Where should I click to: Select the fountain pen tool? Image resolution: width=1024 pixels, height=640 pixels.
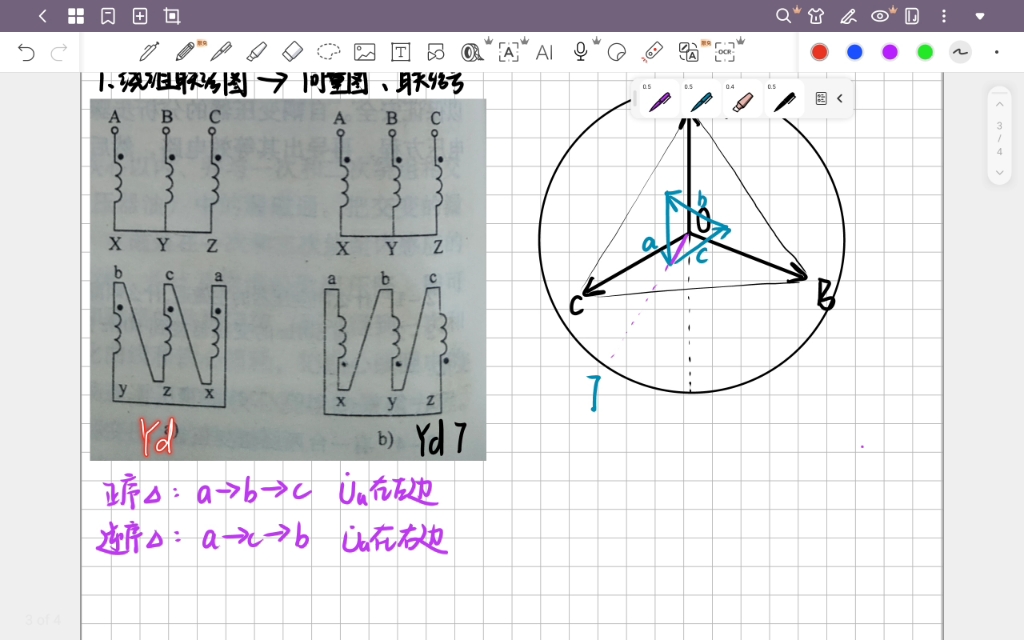(150, 52)
